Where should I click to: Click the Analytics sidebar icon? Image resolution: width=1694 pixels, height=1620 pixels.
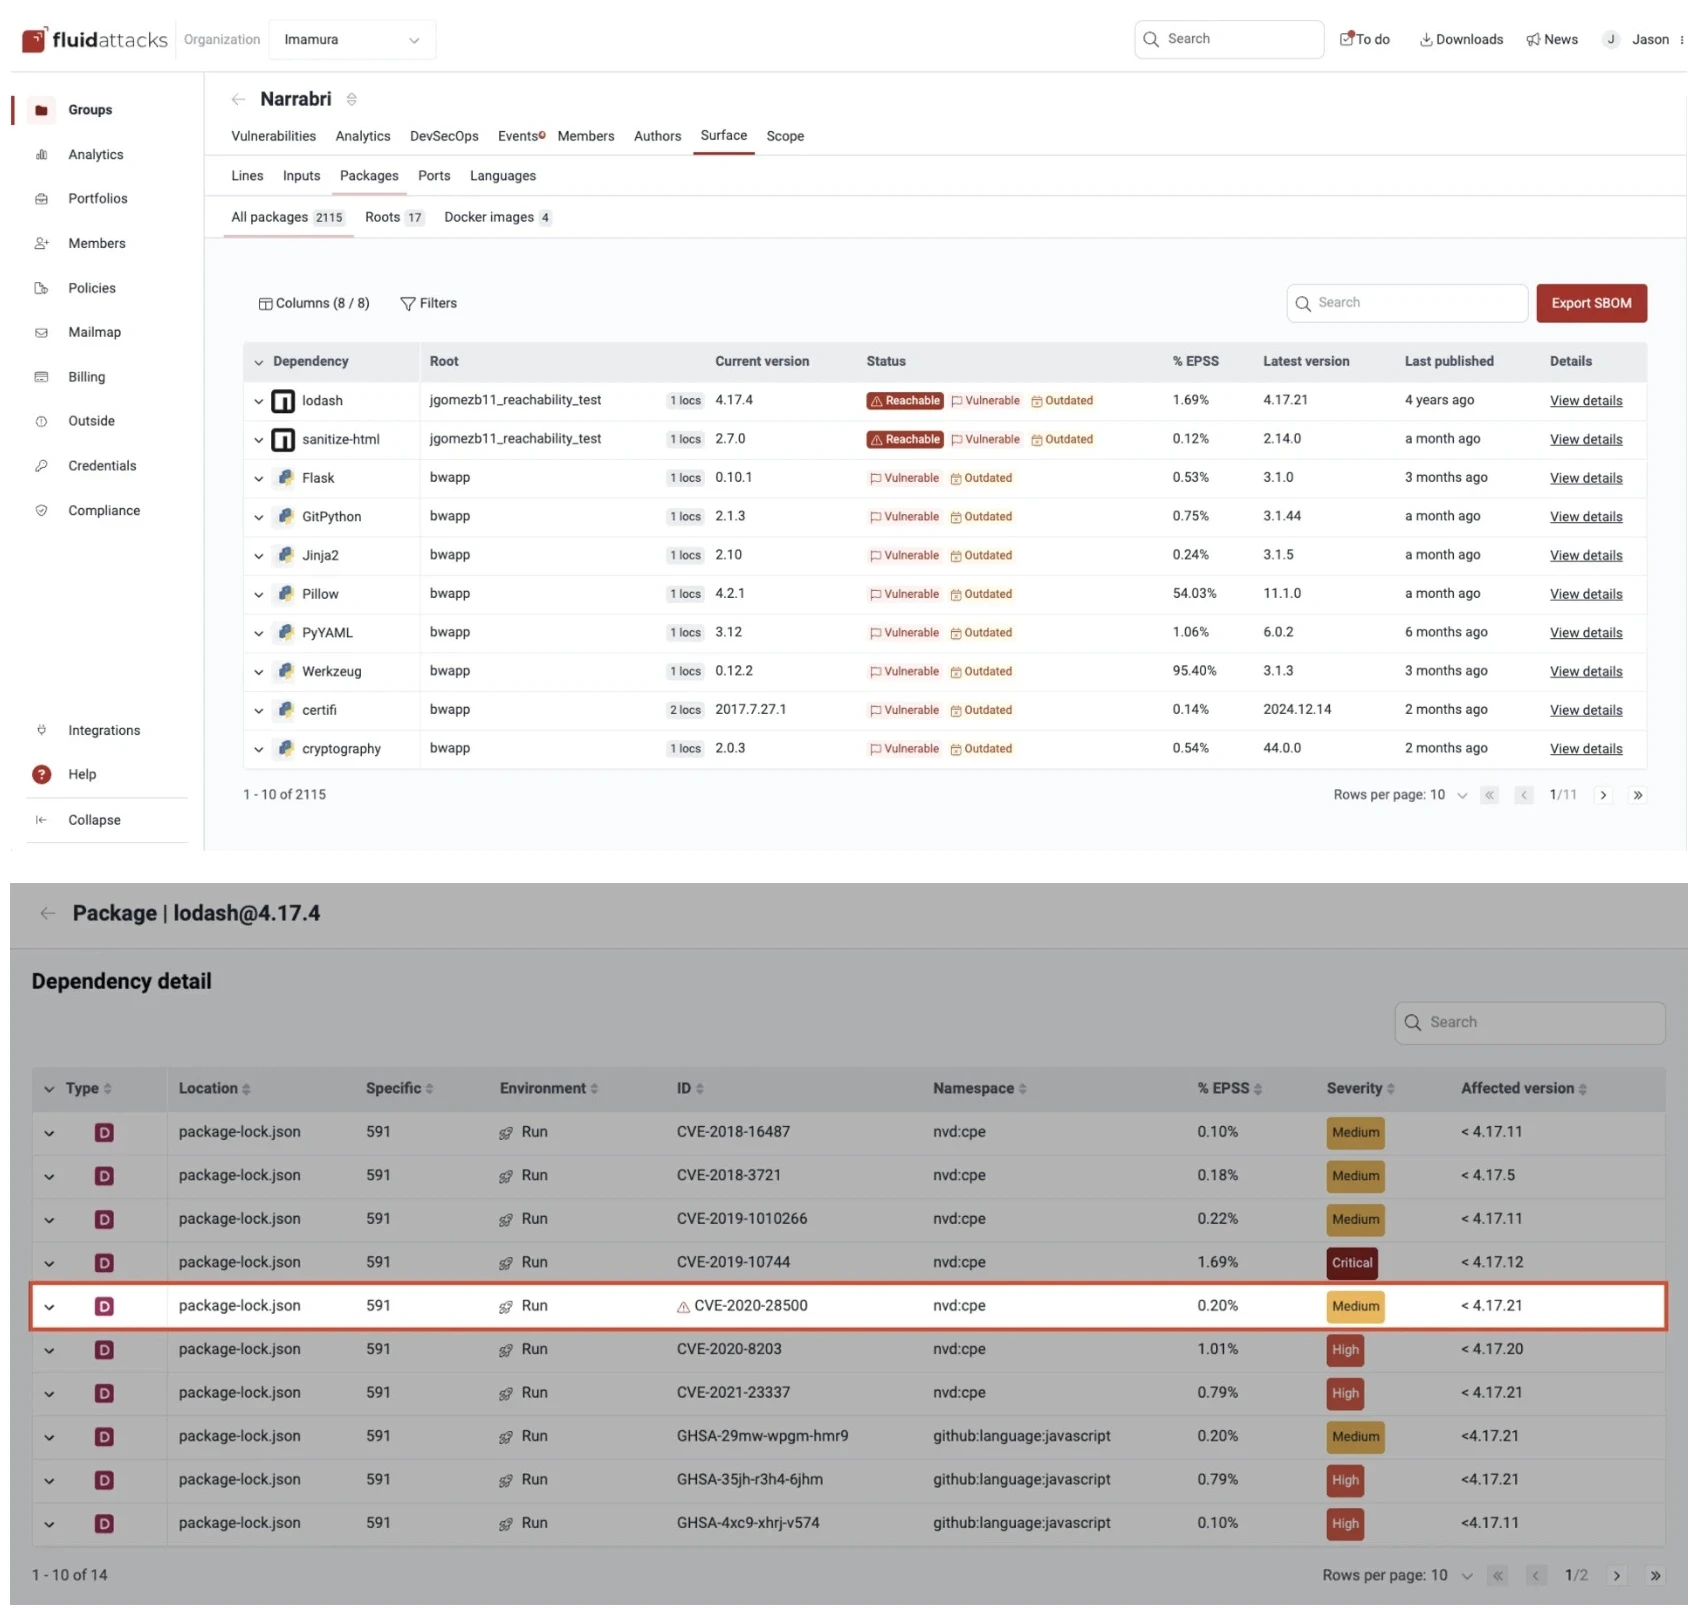coord(41,155)
